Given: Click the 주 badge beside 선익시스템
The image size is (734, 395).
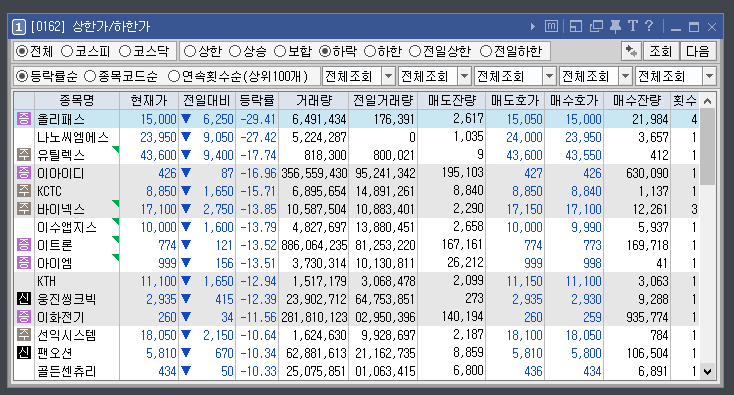Looking at the screenshot, I should [23, 334].
